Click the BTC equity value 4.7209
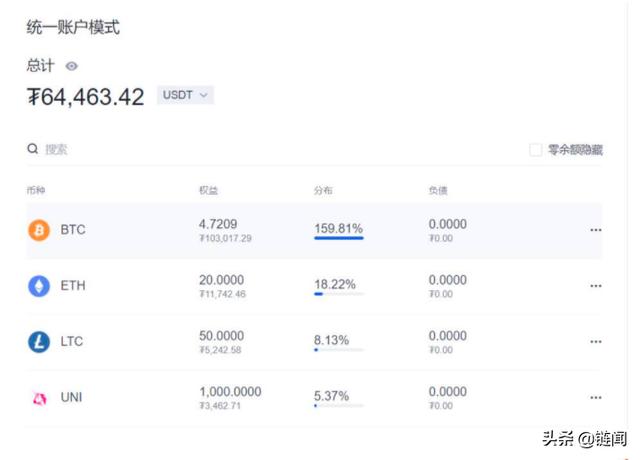Viewport: 640px width, 460px height. coord(218,224)
